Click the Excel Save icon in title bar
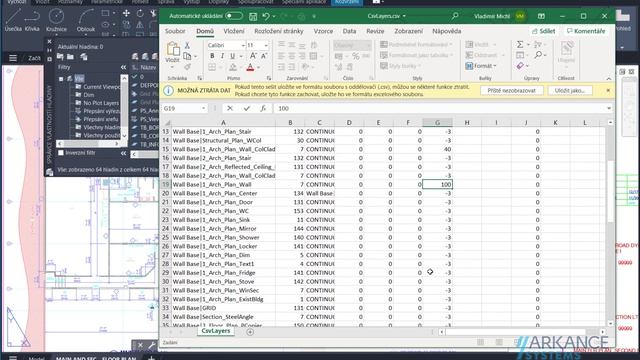640x360 pixels. (253, 16)
